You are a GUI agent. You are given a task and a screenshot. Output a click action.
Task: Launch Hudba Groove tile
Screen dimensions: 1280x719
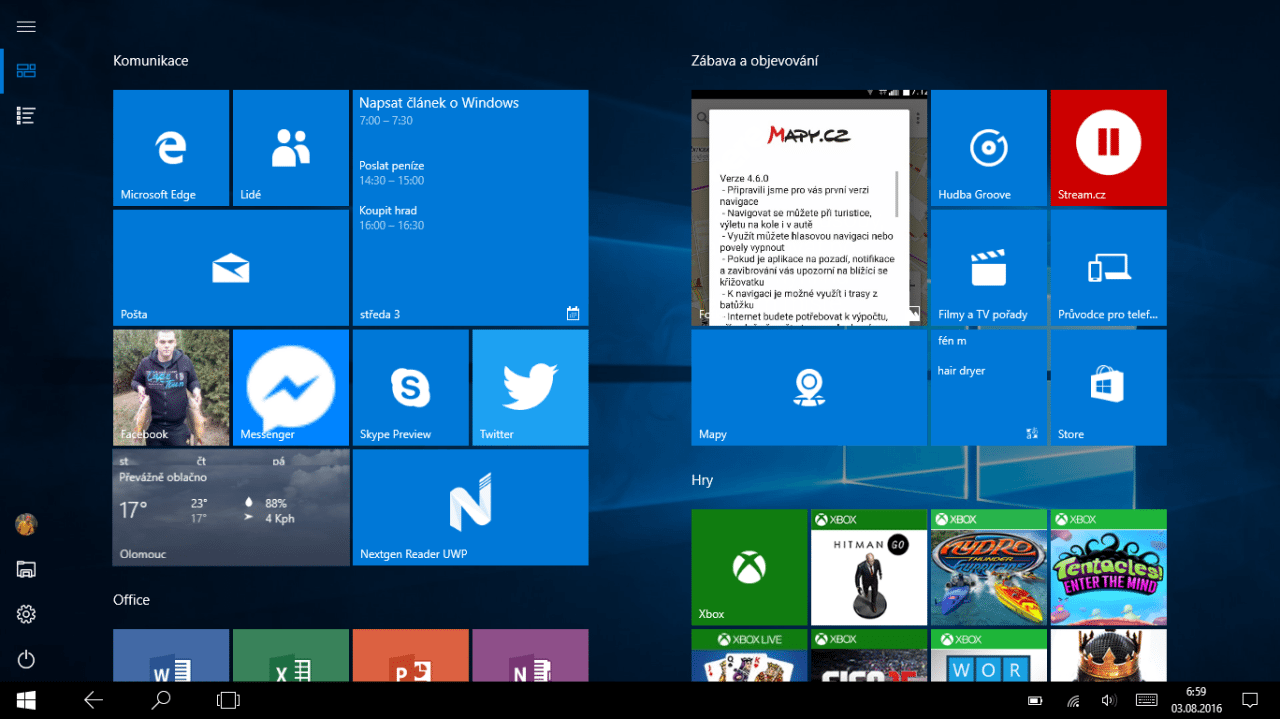pos(989,148)
